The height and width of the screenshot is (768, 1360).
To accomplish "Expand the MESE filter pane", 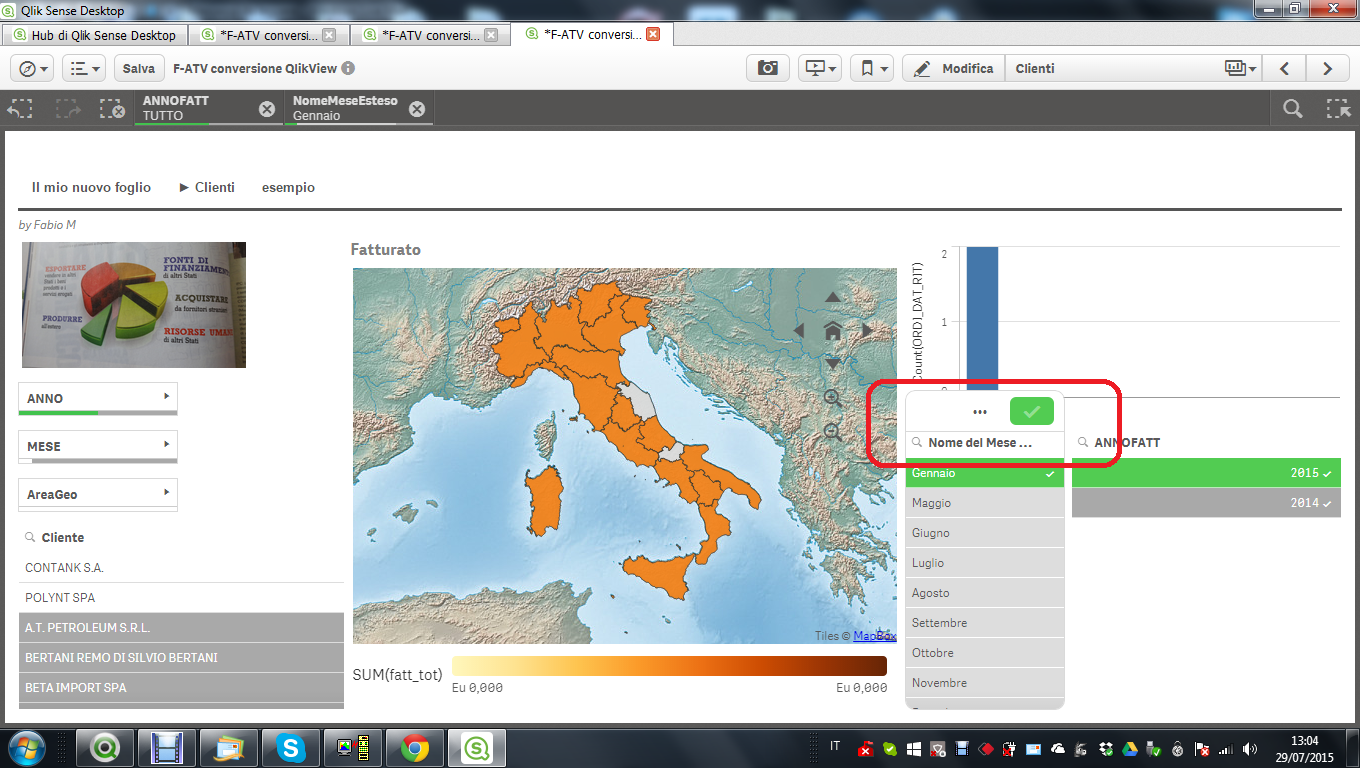I will click(x=98, y=446).
